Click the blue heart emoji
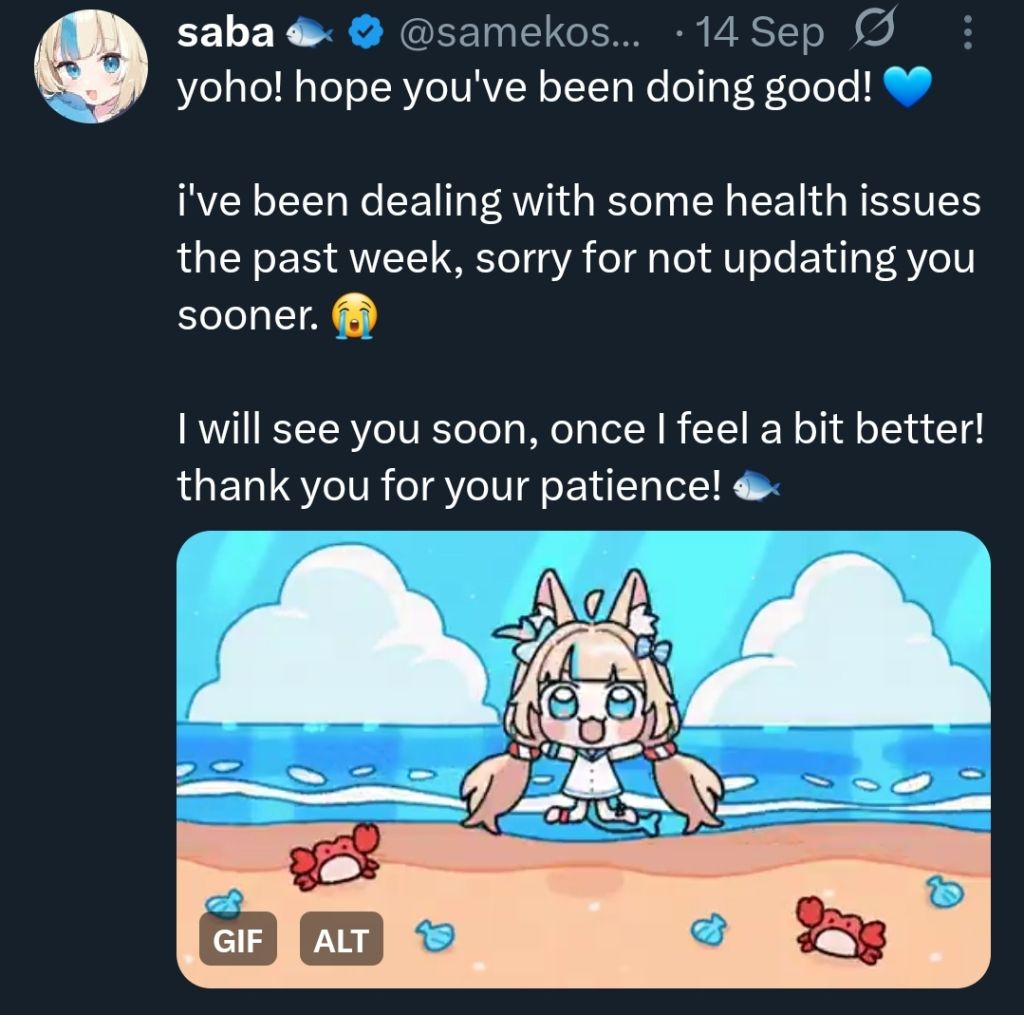Screen dimensions: 1024x1015 click(x=906, y=89)
